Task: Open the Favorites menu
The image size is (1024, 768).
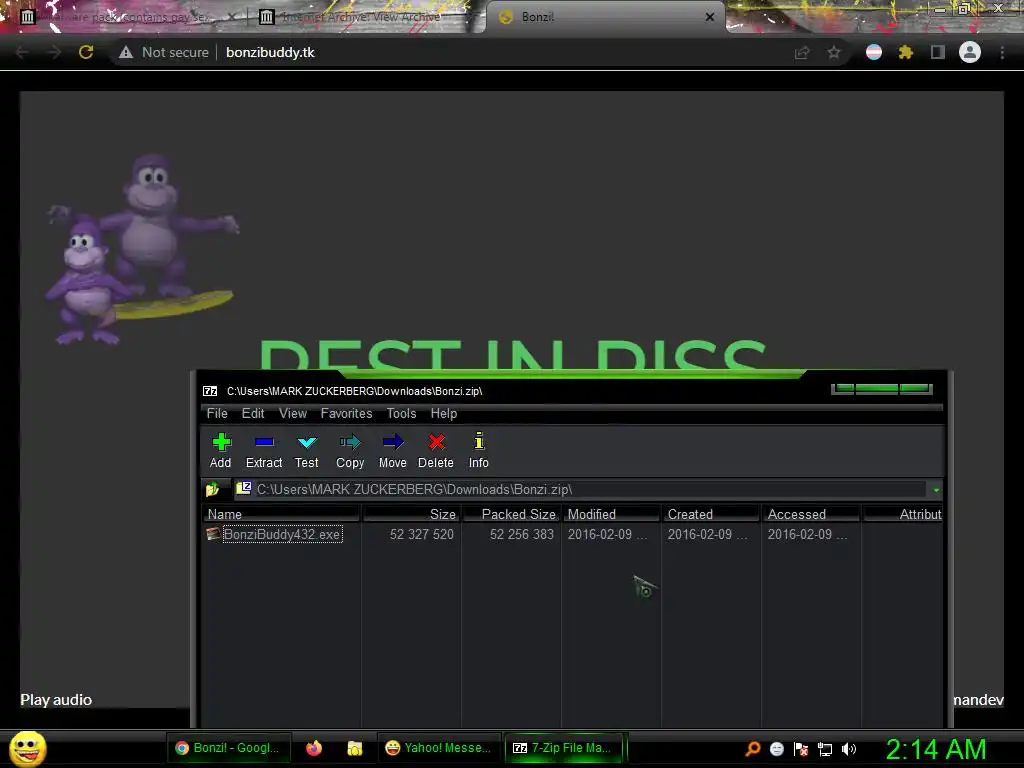Action: click(x=346, y=413)
